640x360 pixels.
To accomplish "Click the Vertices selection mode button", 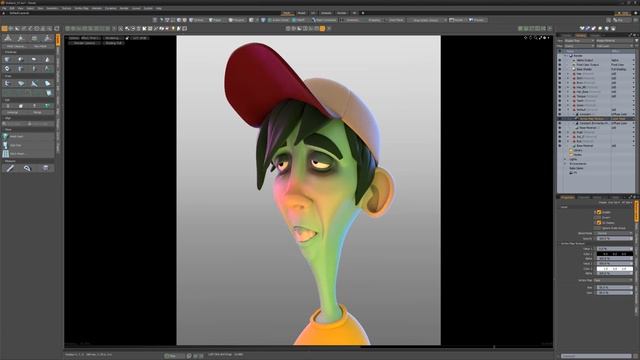I will (198, 20).
